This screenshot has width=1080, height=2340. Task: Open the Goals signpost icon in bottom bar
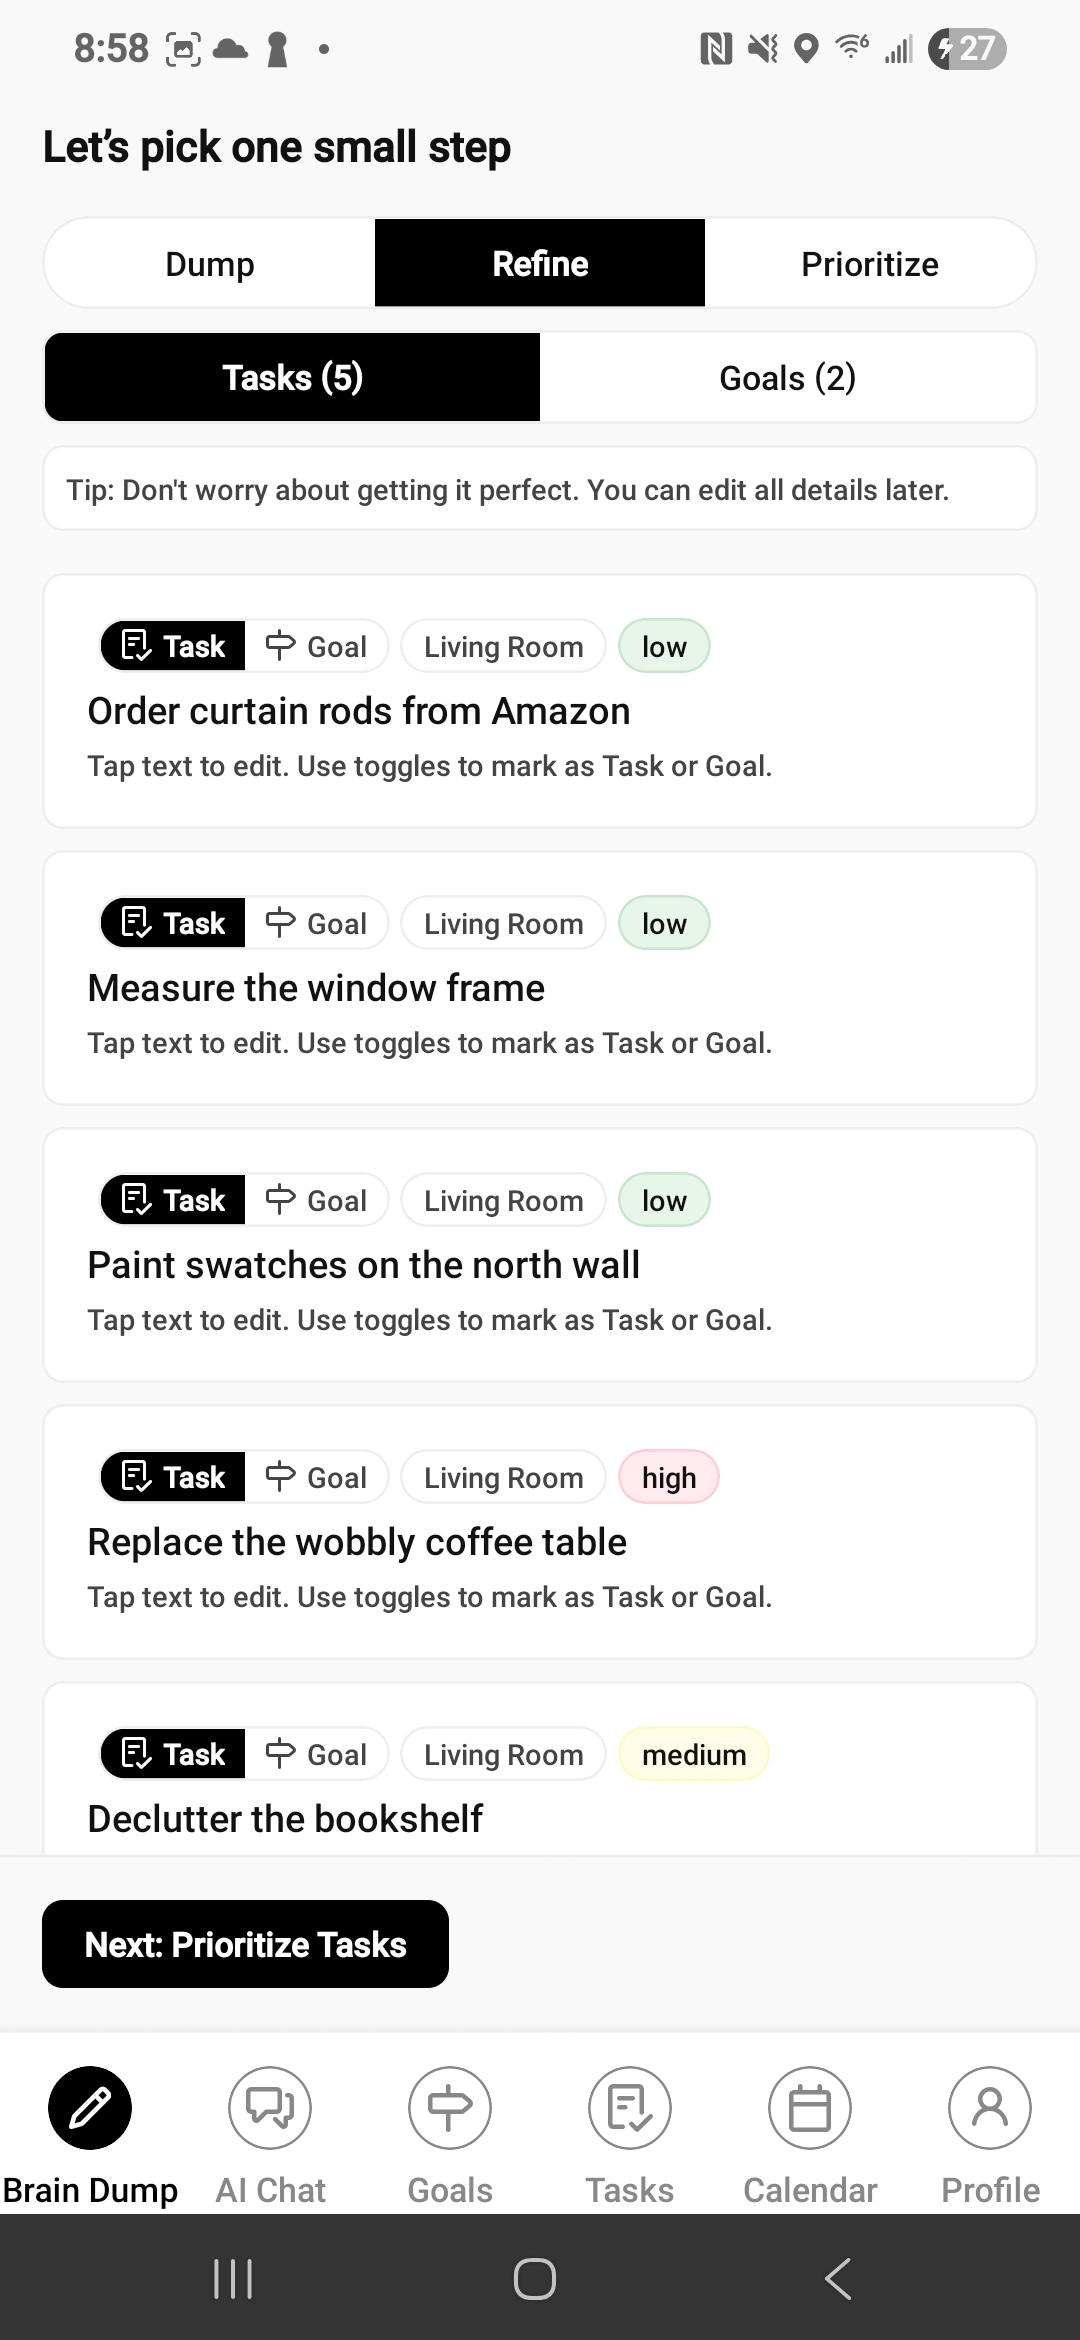(450, 2108)
